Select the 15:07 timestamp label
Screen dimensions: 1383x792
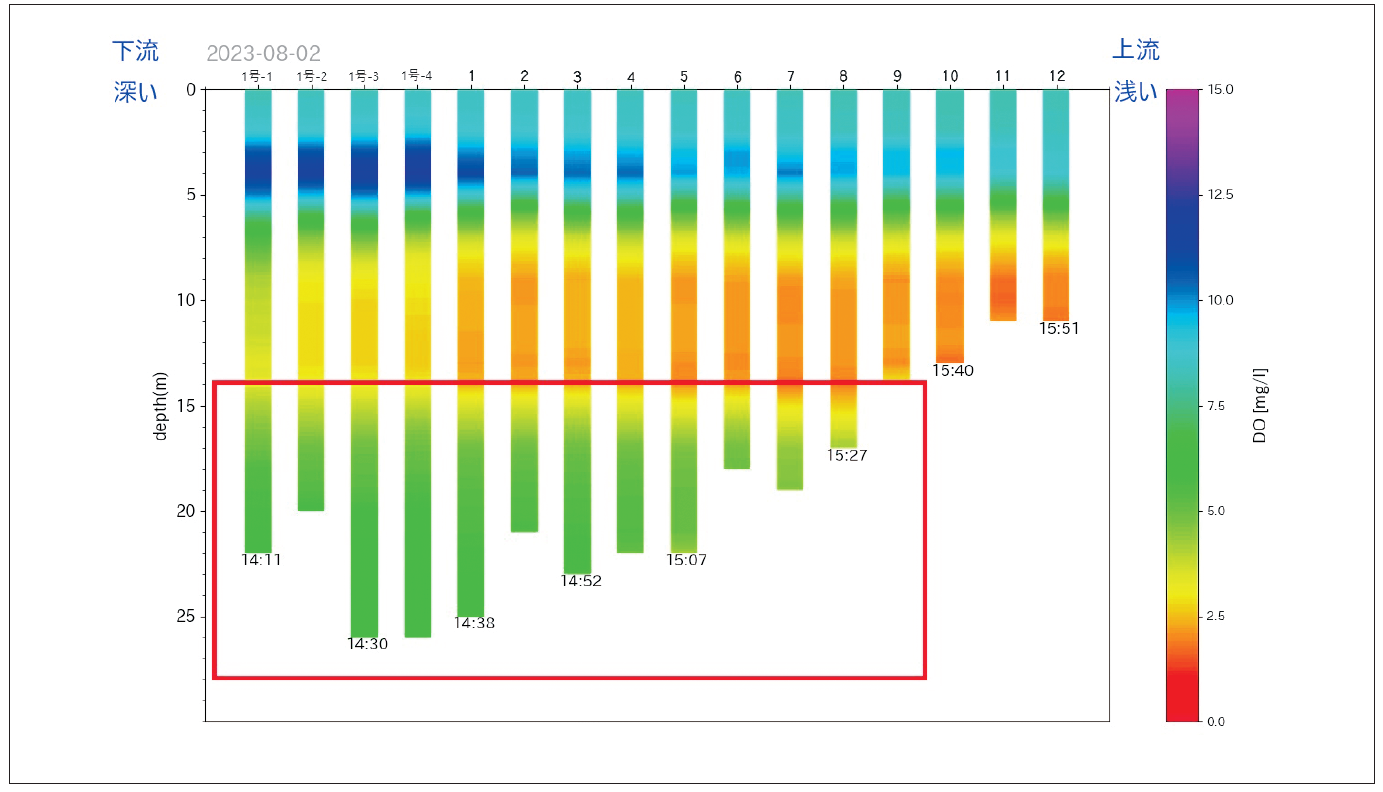pyautogui.click(x=687, y=560)
